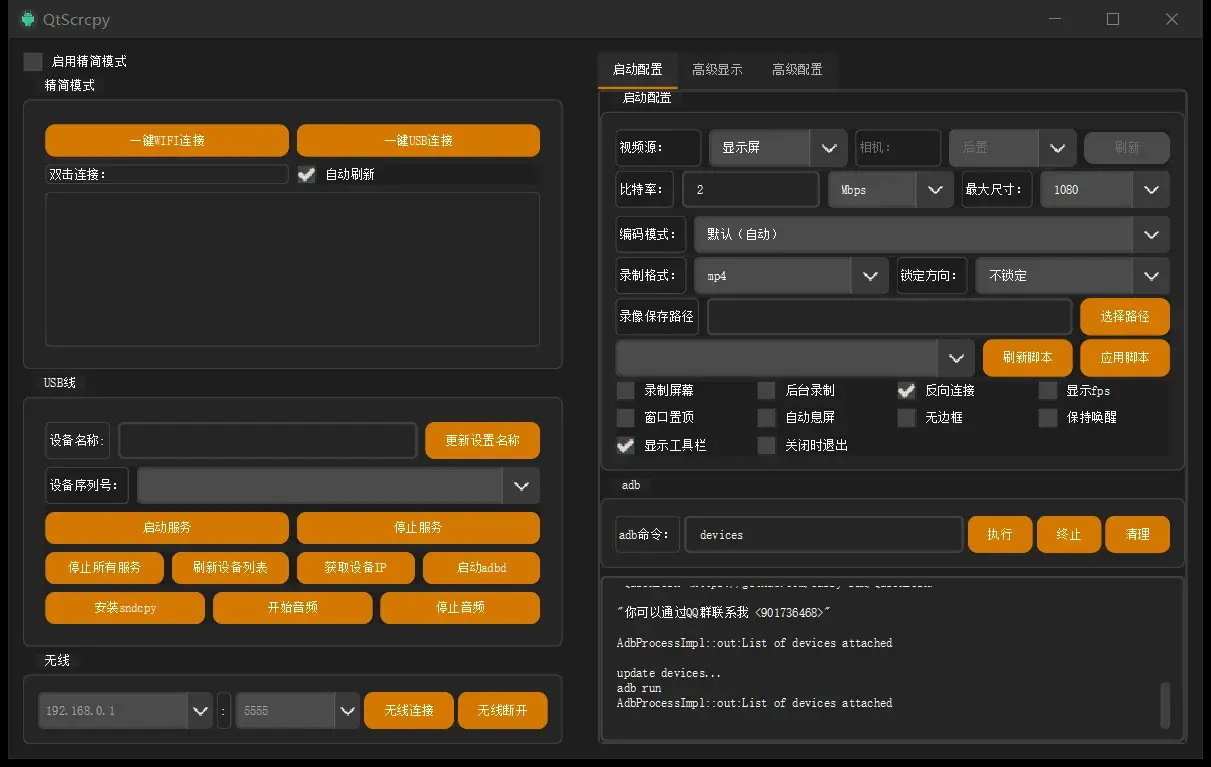
Task: Switch to the 启动配置 tab
Action: [x=637, y=70]
